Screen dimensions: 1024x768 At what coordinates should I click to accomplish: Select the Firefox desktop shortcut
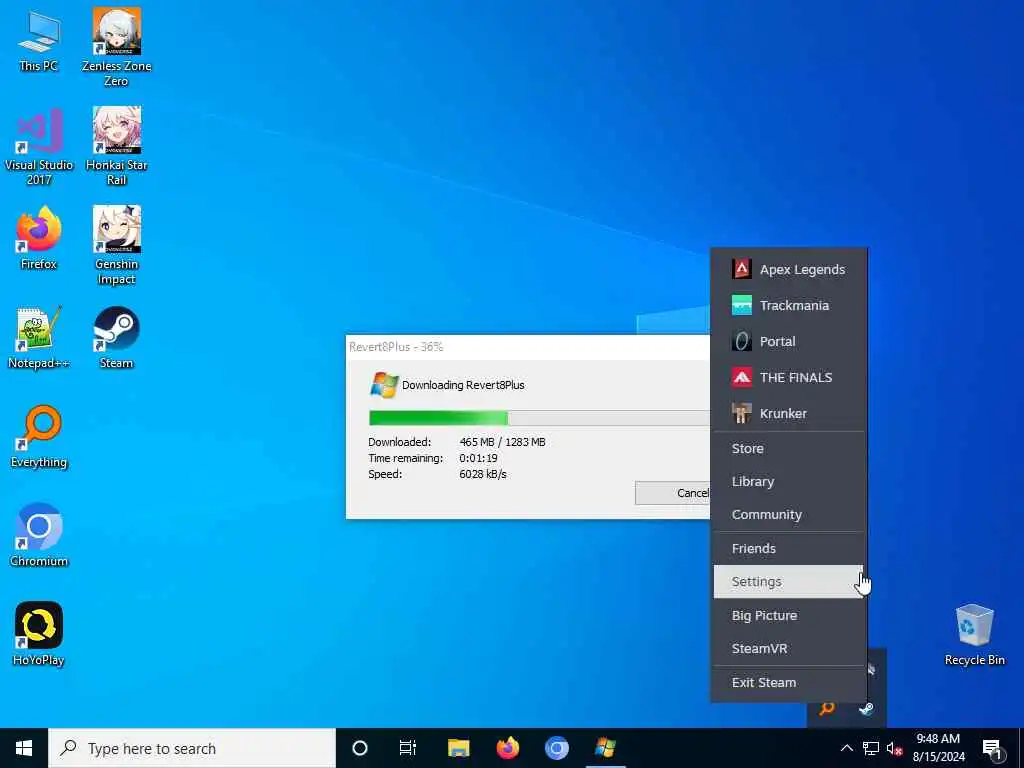point(39,238)
